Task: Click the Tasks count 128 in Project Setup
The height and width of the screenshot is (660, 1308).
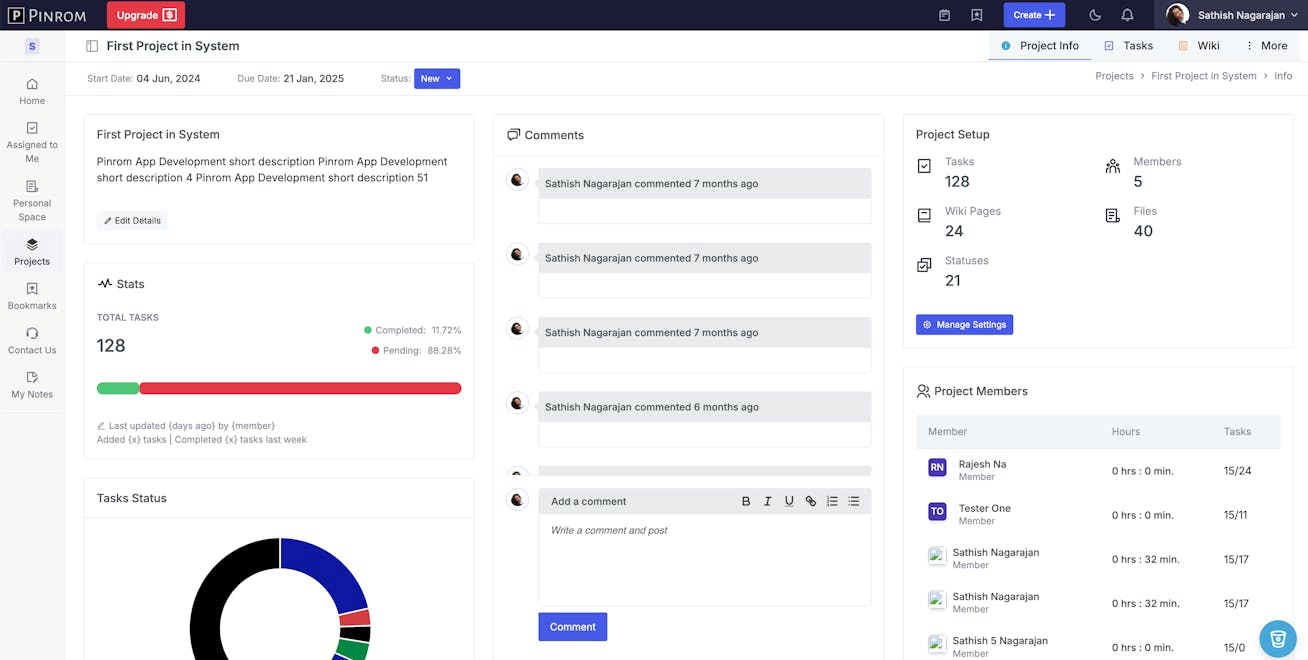Action: click(957, 181)
